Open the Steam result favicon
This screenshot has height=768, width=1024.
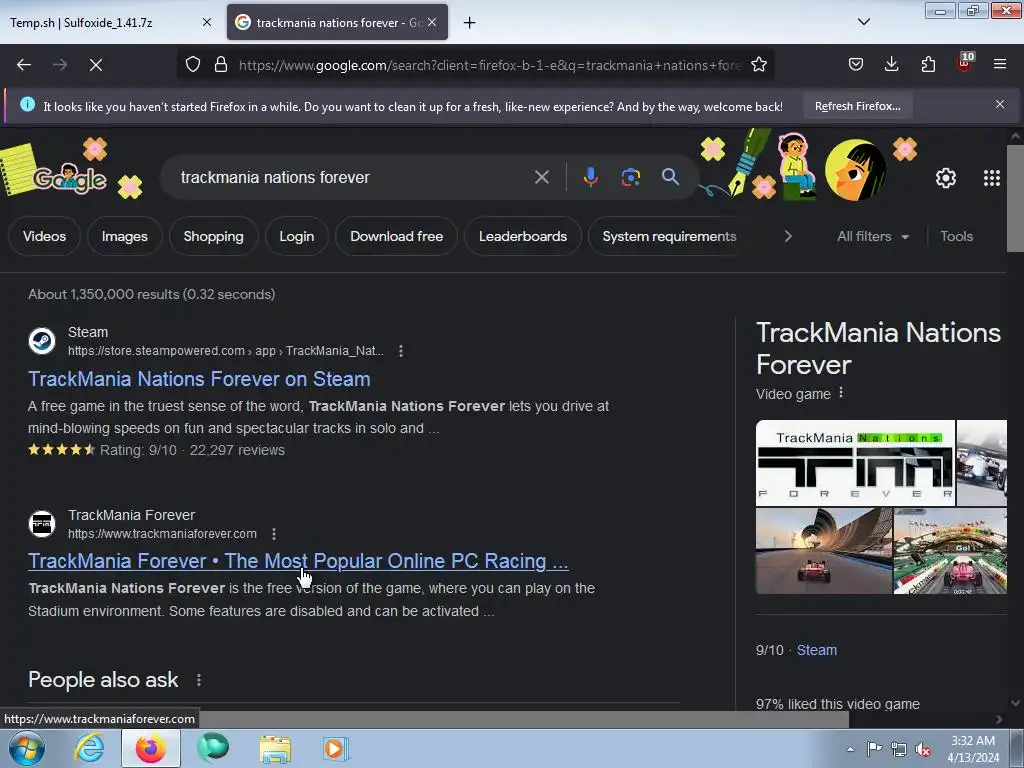click(x=42, y=341)
